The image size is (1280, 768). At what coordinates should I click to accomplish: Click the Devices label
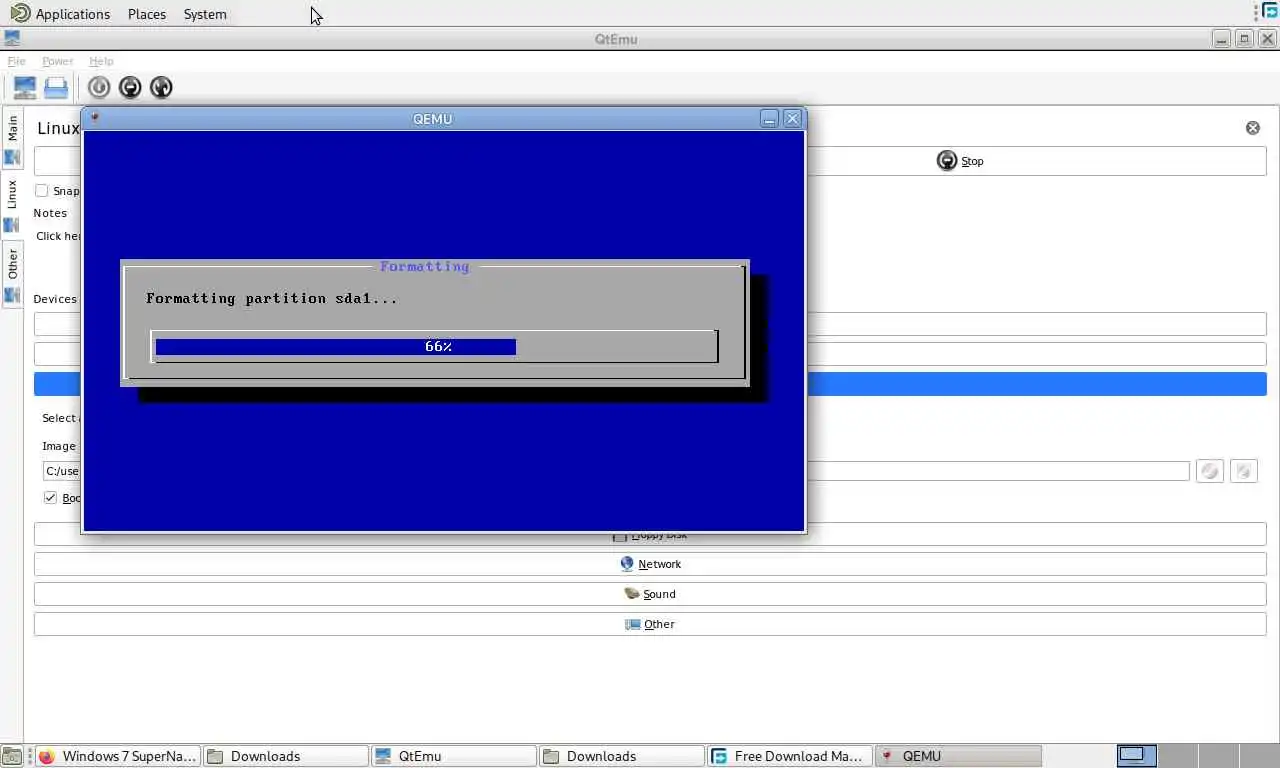(x=55, y=299)
